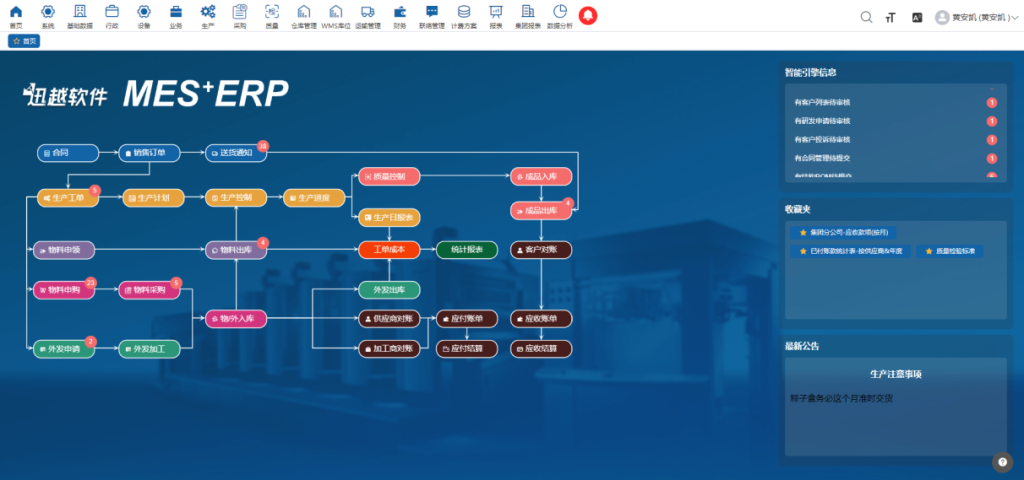Image resolution: width=1024 pixels, height=480 pixels.
Task: Open the 生产工单 workflow node
Action: (x=68, y=198)
